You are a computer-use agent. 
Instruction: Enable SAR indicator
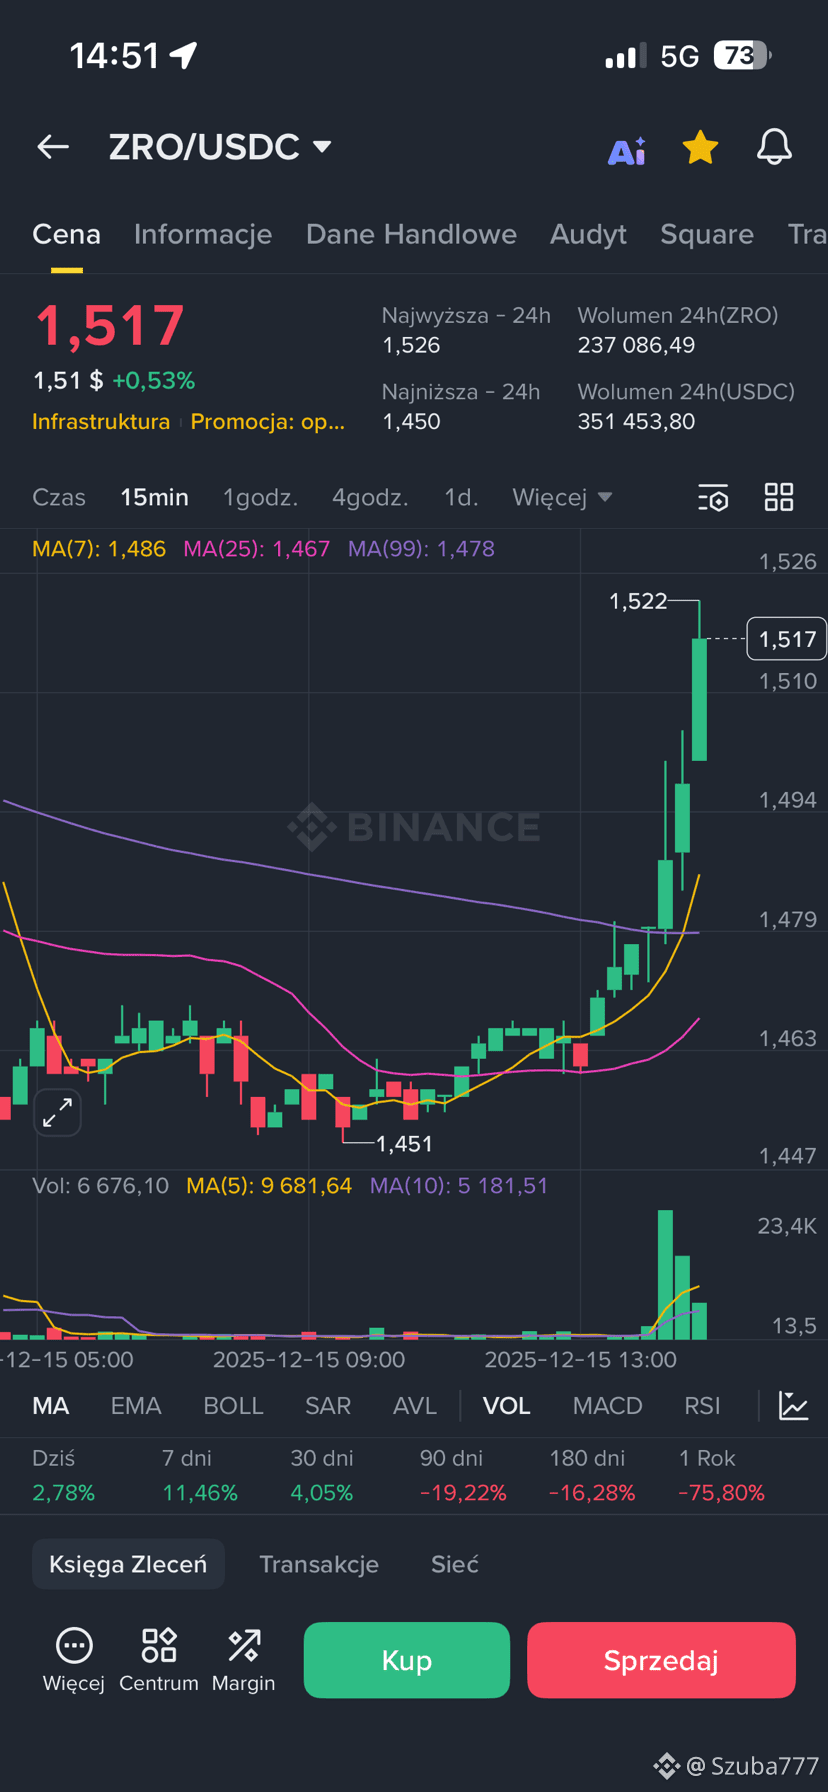point(328,1405)
